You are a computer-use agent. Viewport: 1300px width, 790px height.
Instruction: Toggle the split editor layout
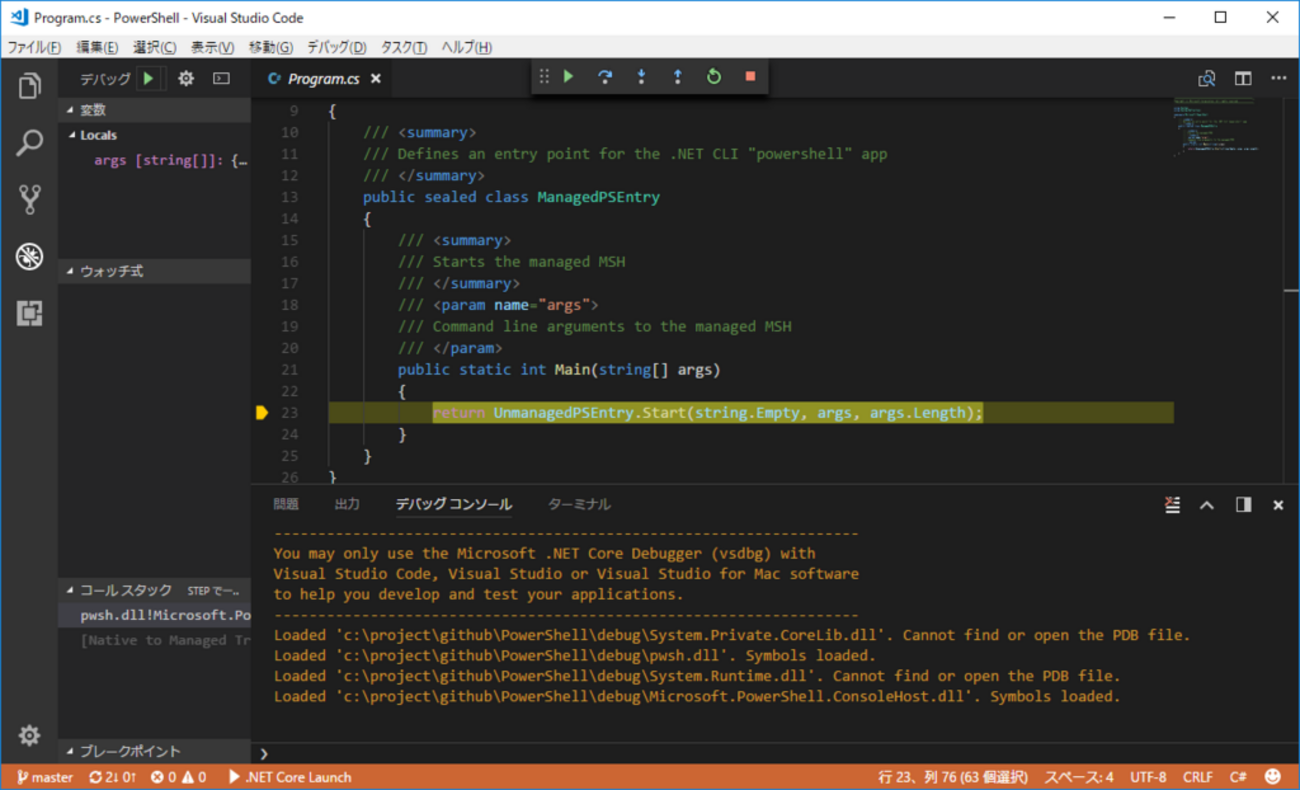click(x=1243, y=79)
